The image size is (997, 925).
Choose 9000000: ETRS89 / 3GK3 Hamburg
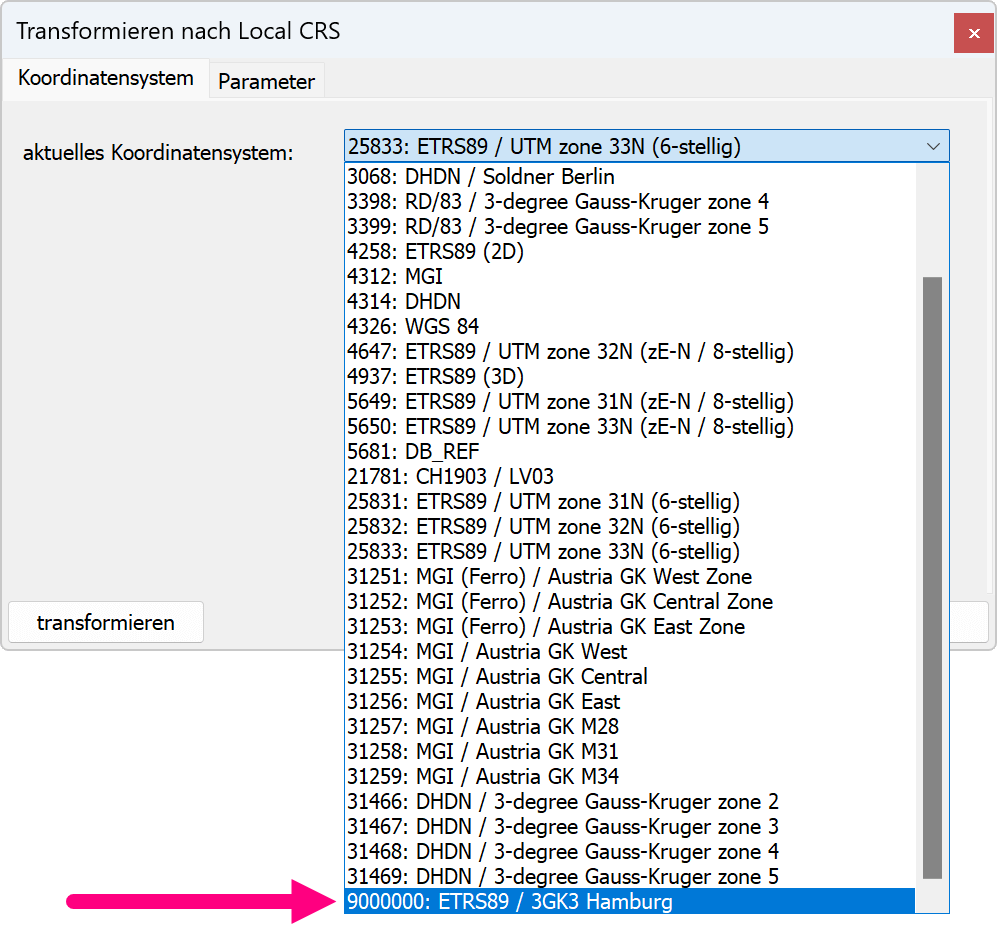[510, 902]
